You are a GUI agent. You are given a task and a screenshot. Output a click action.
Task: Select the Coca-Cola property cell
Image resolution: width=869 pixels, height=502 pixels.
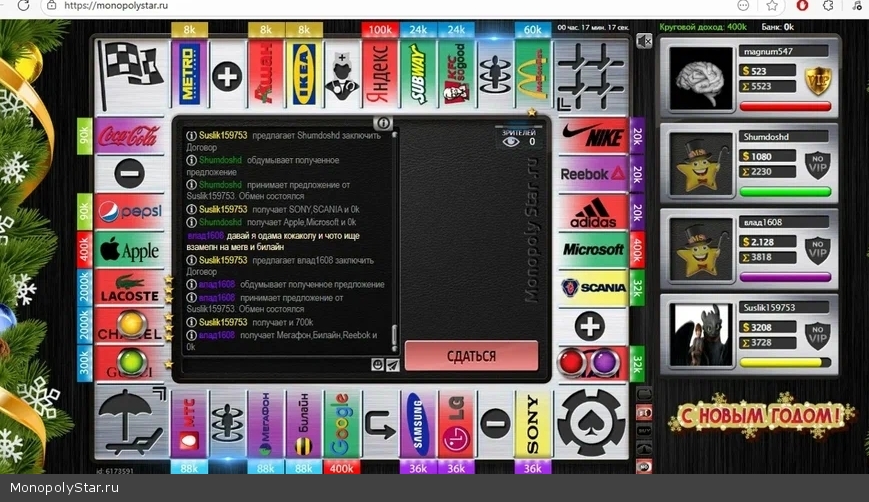(x=130, y=135)
